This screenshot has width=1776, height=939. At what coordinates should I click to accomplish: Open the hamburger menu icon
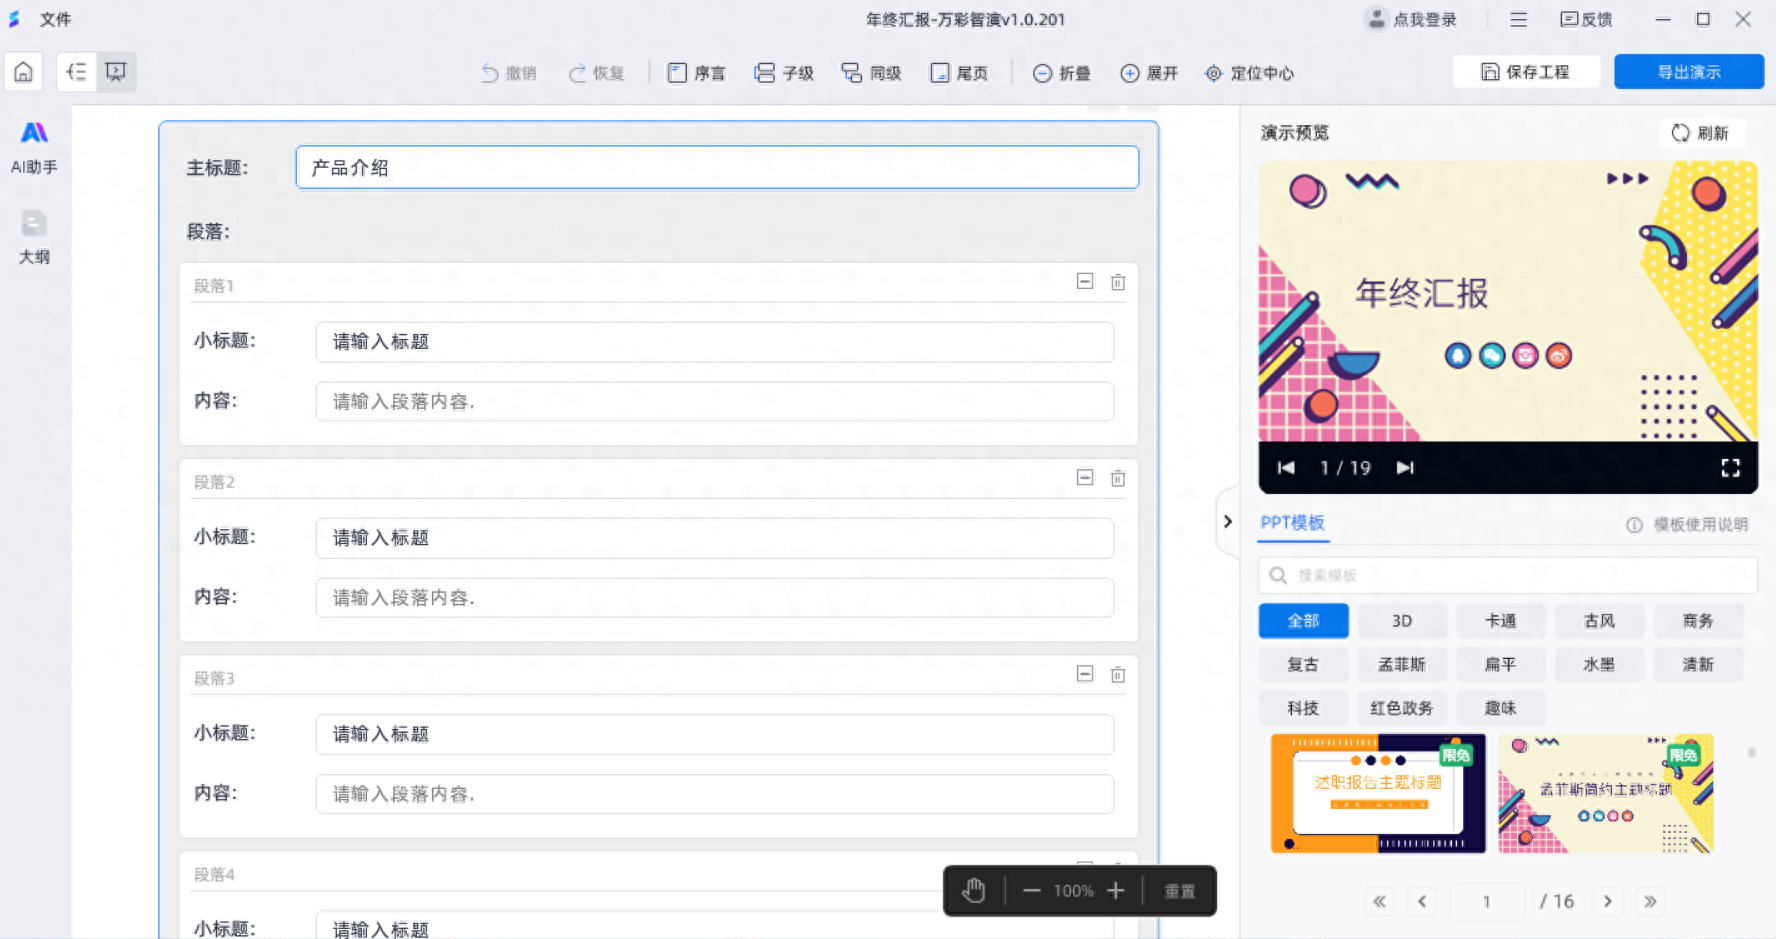pyautogui.click(x=1518, y=19)
